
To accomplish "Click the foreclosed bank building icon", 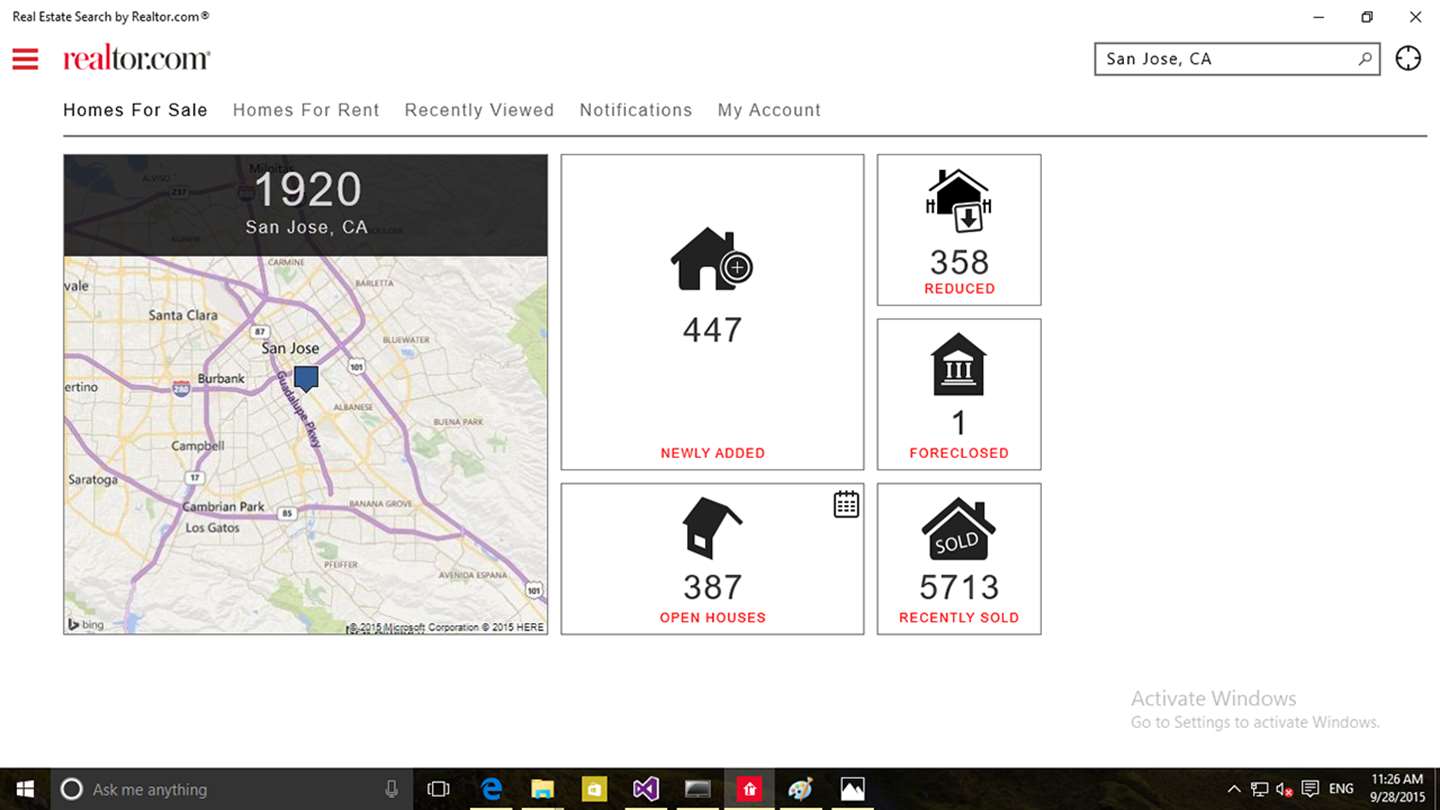I will (x=958, y=365).
